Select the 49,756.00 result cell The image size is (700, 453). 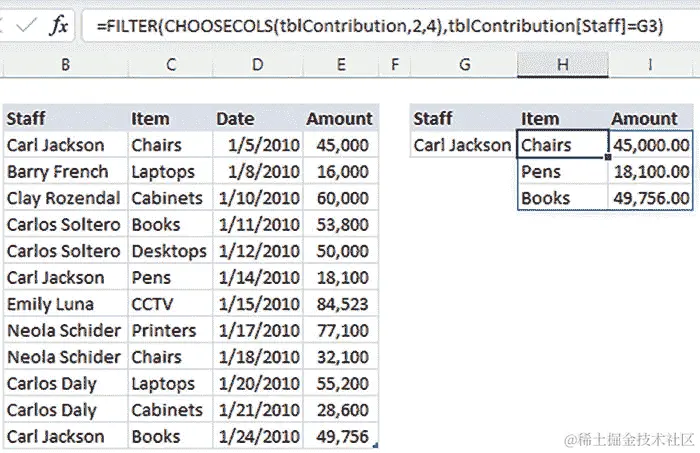click(x=650, y=198)
